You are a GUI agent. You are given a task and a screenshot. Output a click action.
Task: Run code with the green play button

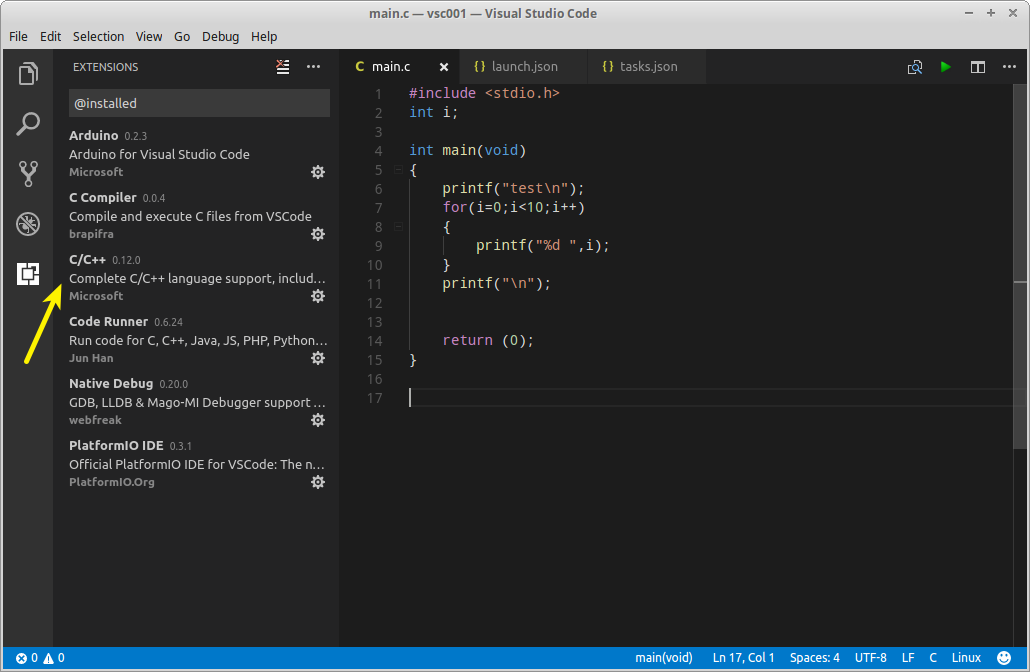click(x=945, y=66)
